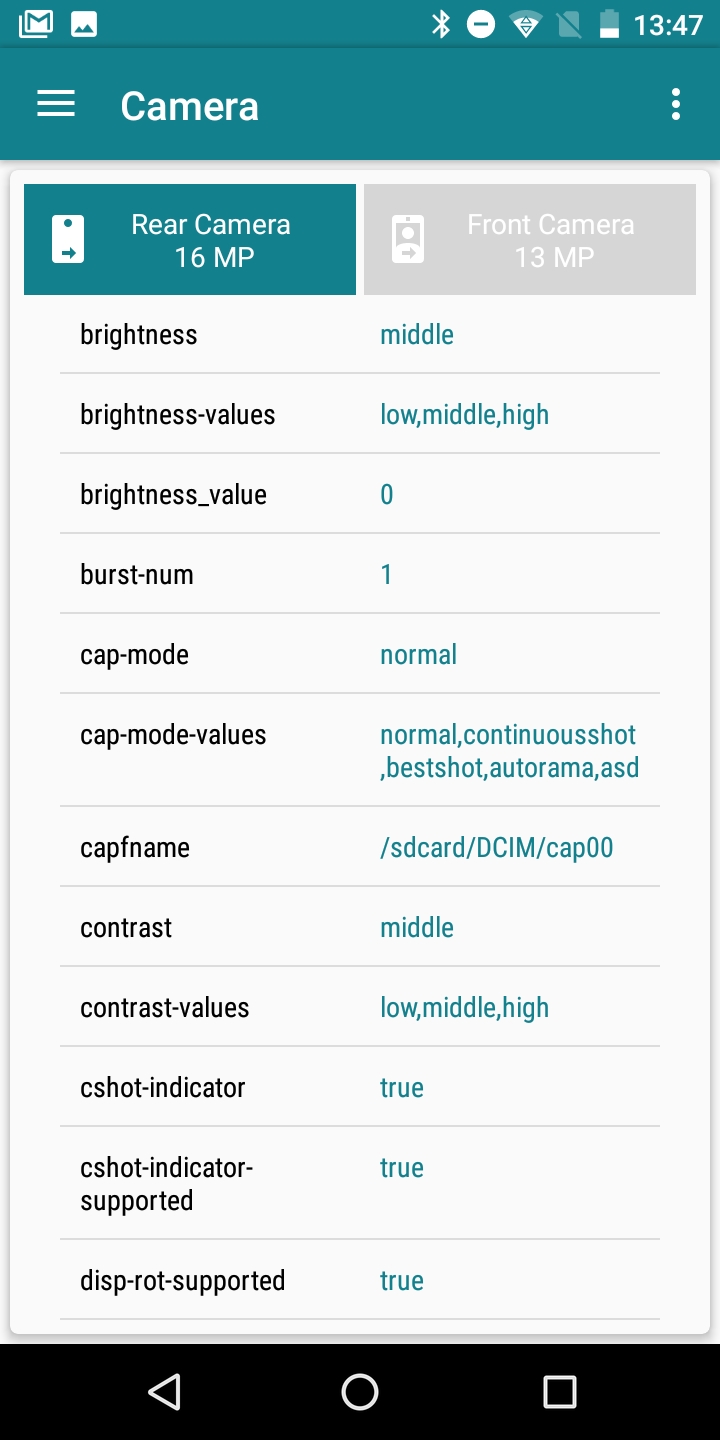Screen dimensions: 720x1440
Task: Select the brightness parameter row
Action: click(359, 334)
